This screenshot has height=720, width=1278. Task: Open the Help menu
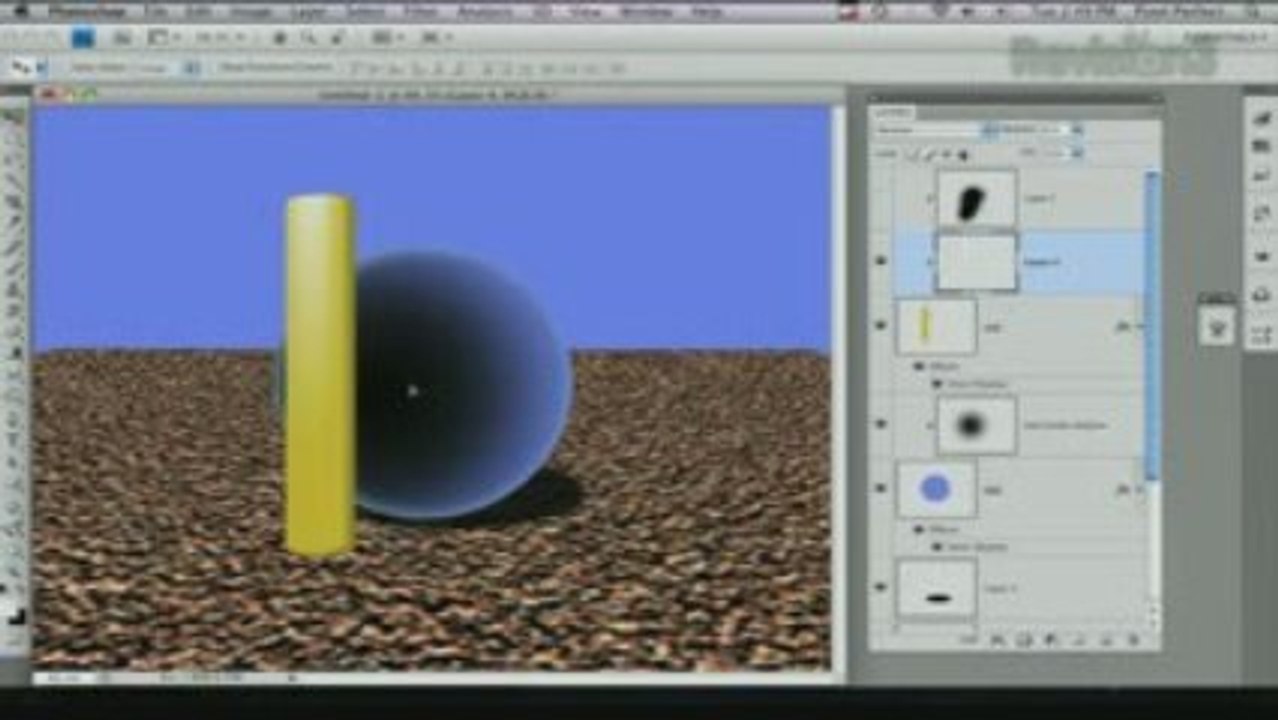(x=706, y=11)
